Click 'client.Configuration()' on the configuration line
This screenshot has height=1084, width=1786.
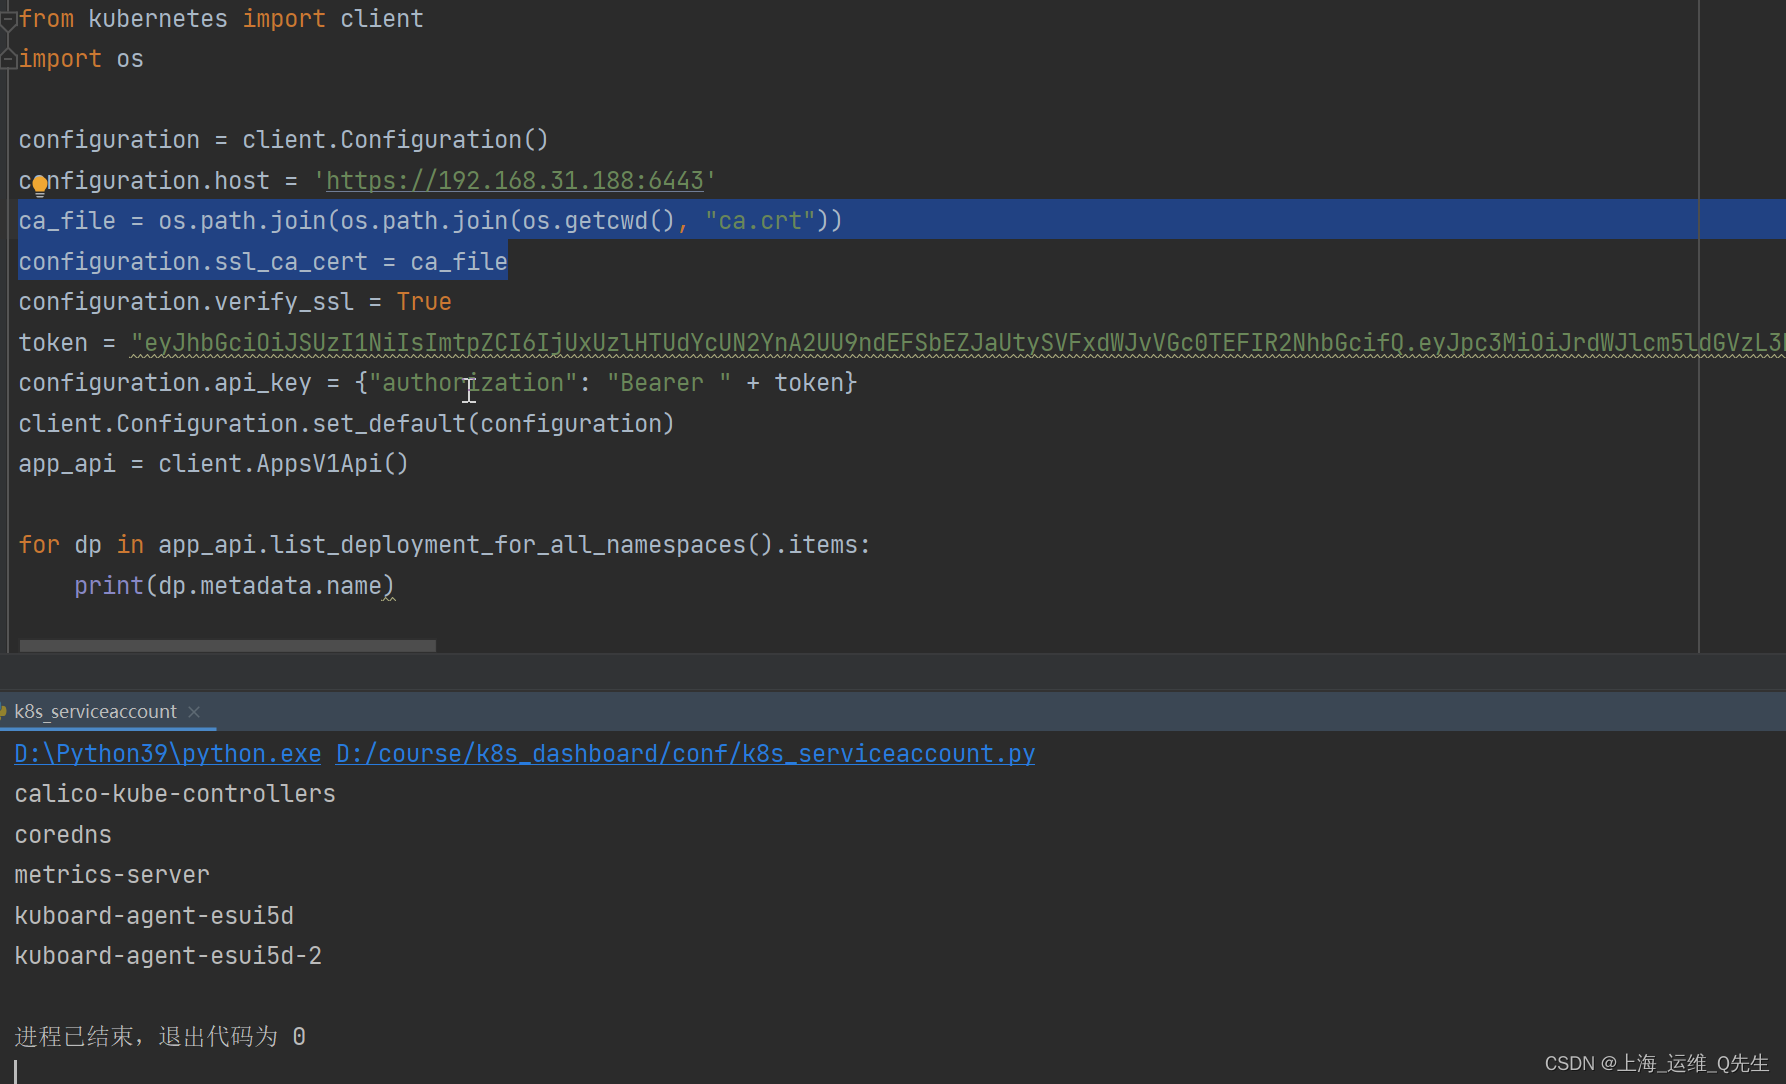tap(395, 140)
